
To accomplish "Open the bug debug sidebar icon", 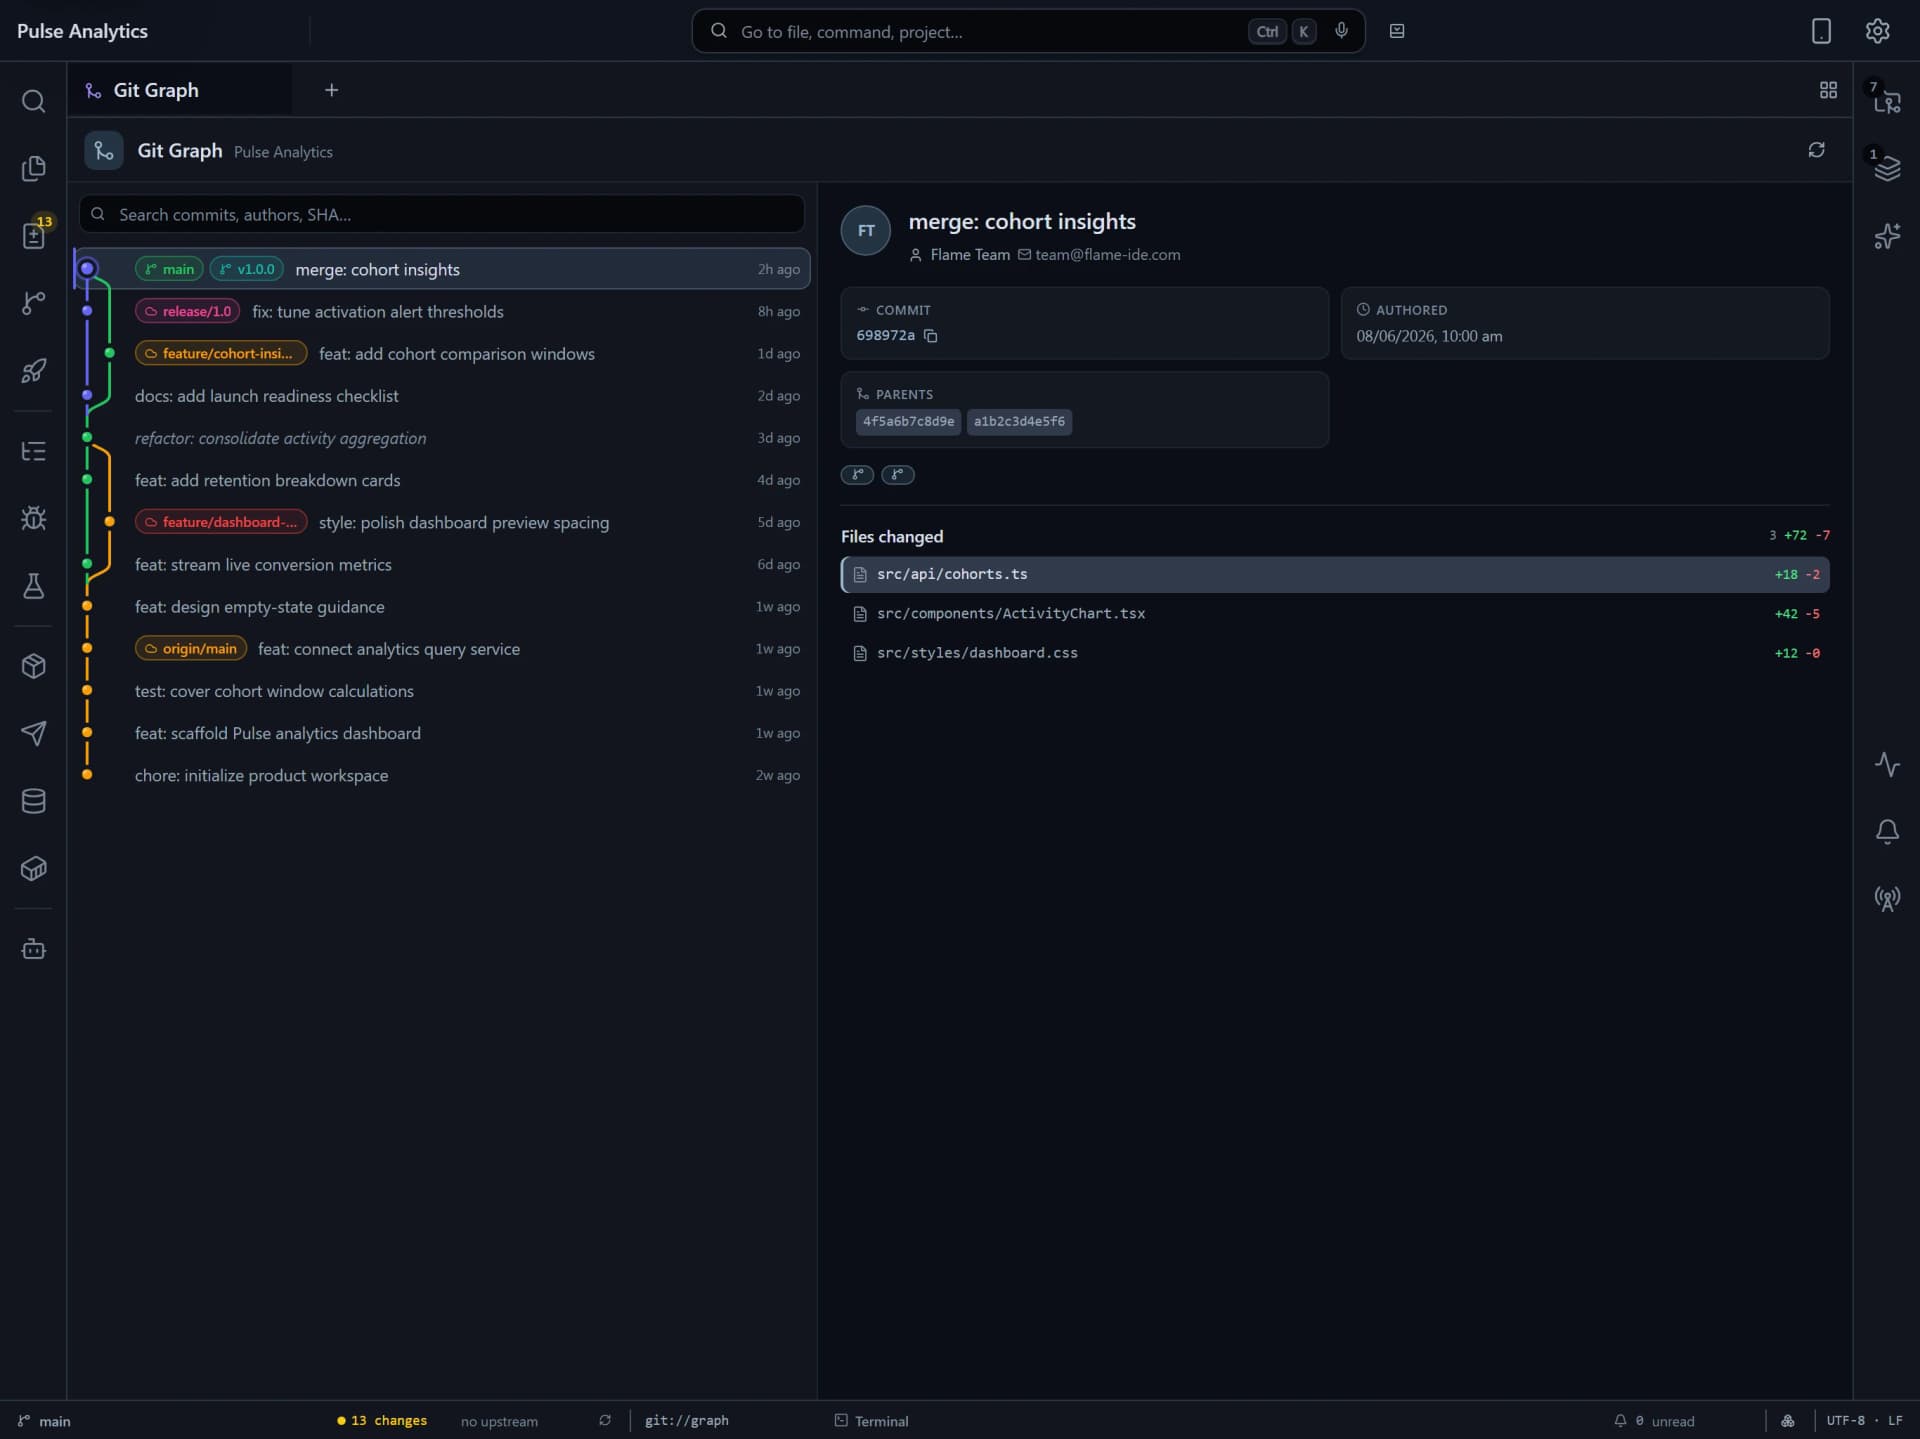I will 33,518.
